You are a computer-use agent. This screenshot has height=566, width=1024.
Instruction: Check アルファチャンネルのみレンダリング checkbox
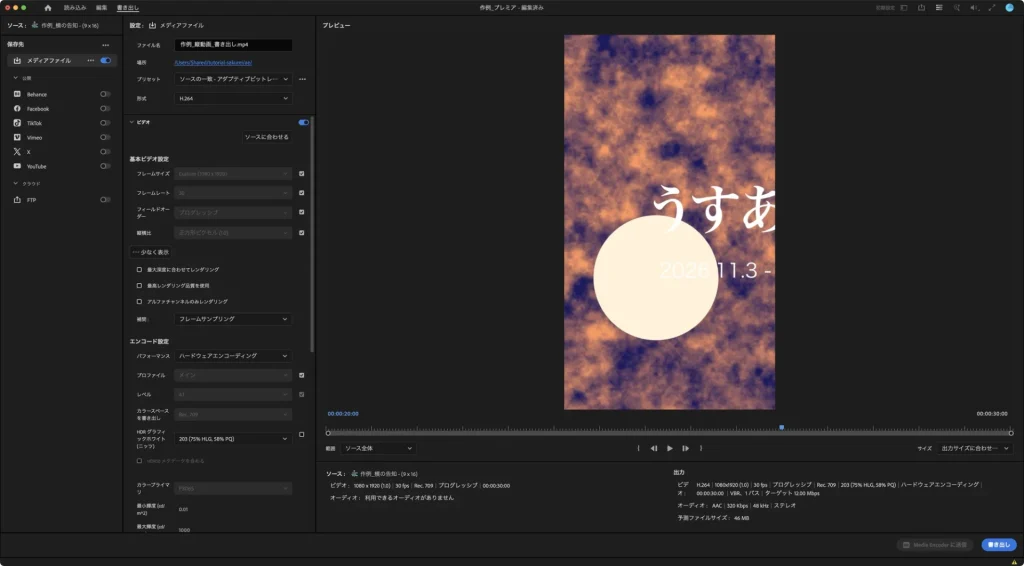click(139, 302)
